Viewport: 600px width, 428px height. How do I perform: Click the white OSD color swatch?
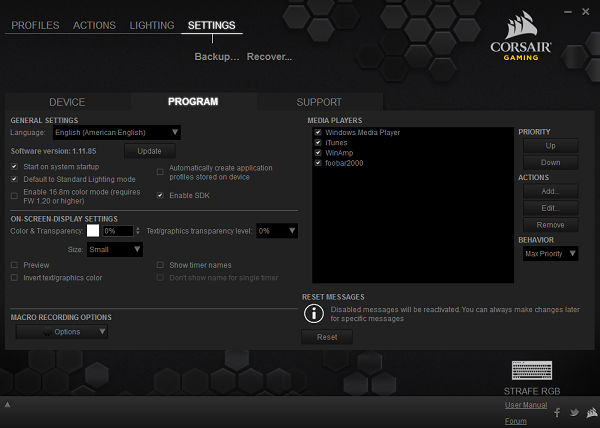tap(93, 231)
